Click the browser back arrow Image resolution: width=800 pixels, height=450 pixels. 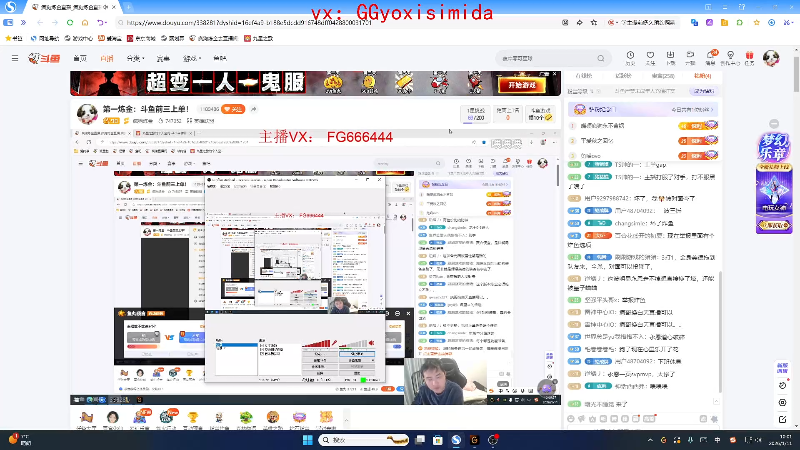40,22
